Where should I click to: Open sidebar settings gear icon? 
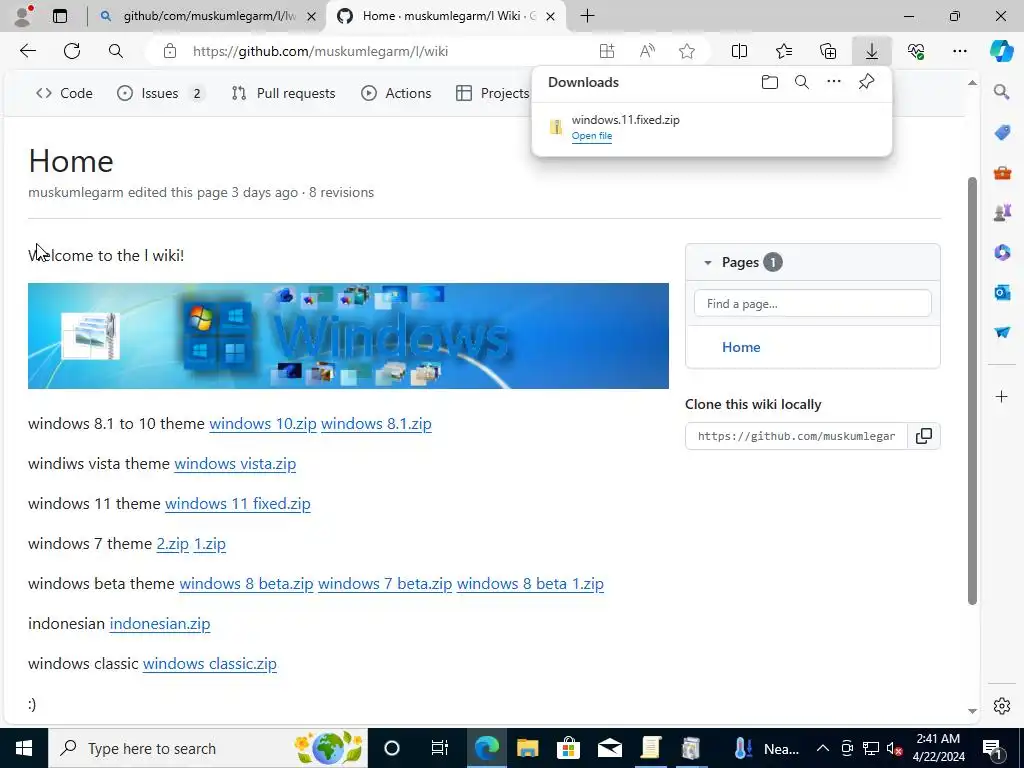tap(1002, 706)
